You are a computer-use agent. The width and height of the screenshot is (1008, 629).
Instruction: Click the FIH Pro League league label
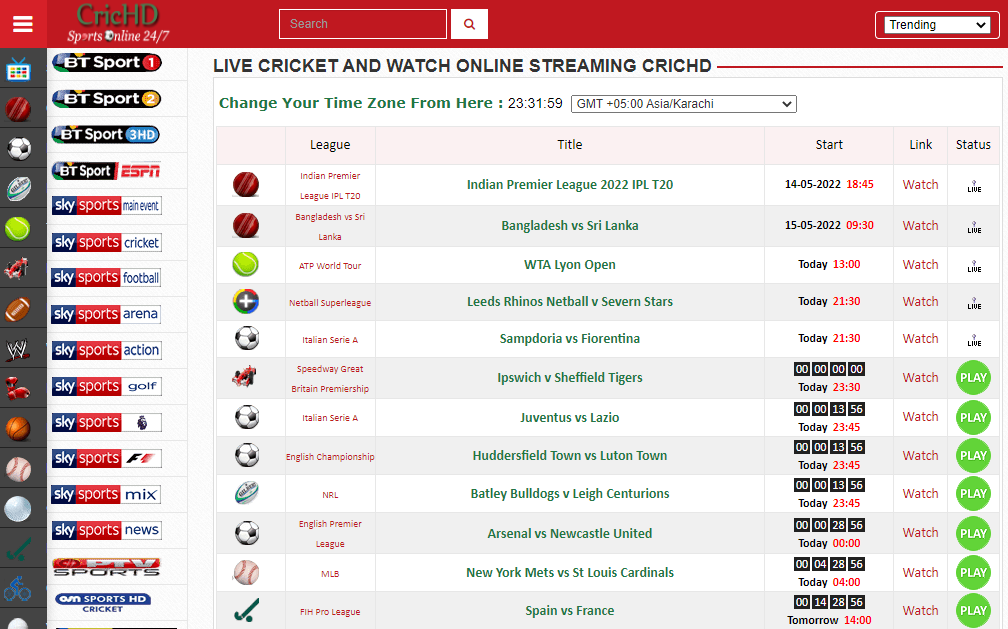(x=330, y=612)
